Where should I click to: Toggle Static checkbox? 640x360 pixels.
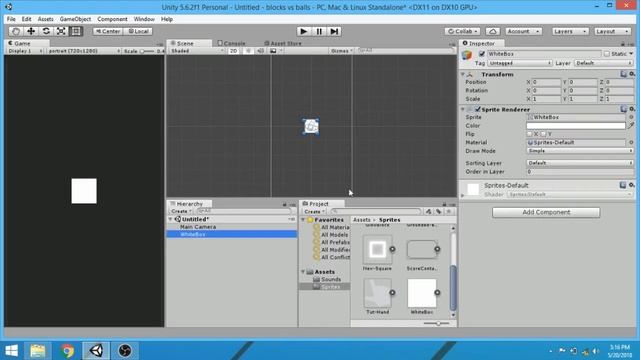607,54
